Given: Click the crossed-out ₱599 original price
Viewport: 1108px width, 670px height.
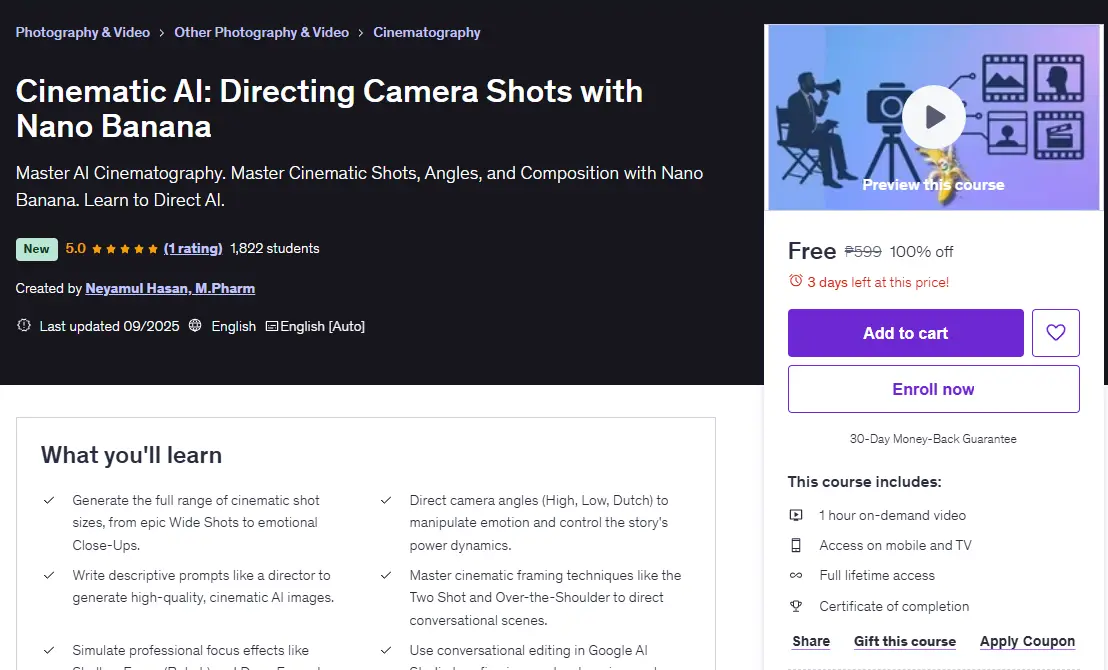Looking at the screenshot, I should 864,252.
